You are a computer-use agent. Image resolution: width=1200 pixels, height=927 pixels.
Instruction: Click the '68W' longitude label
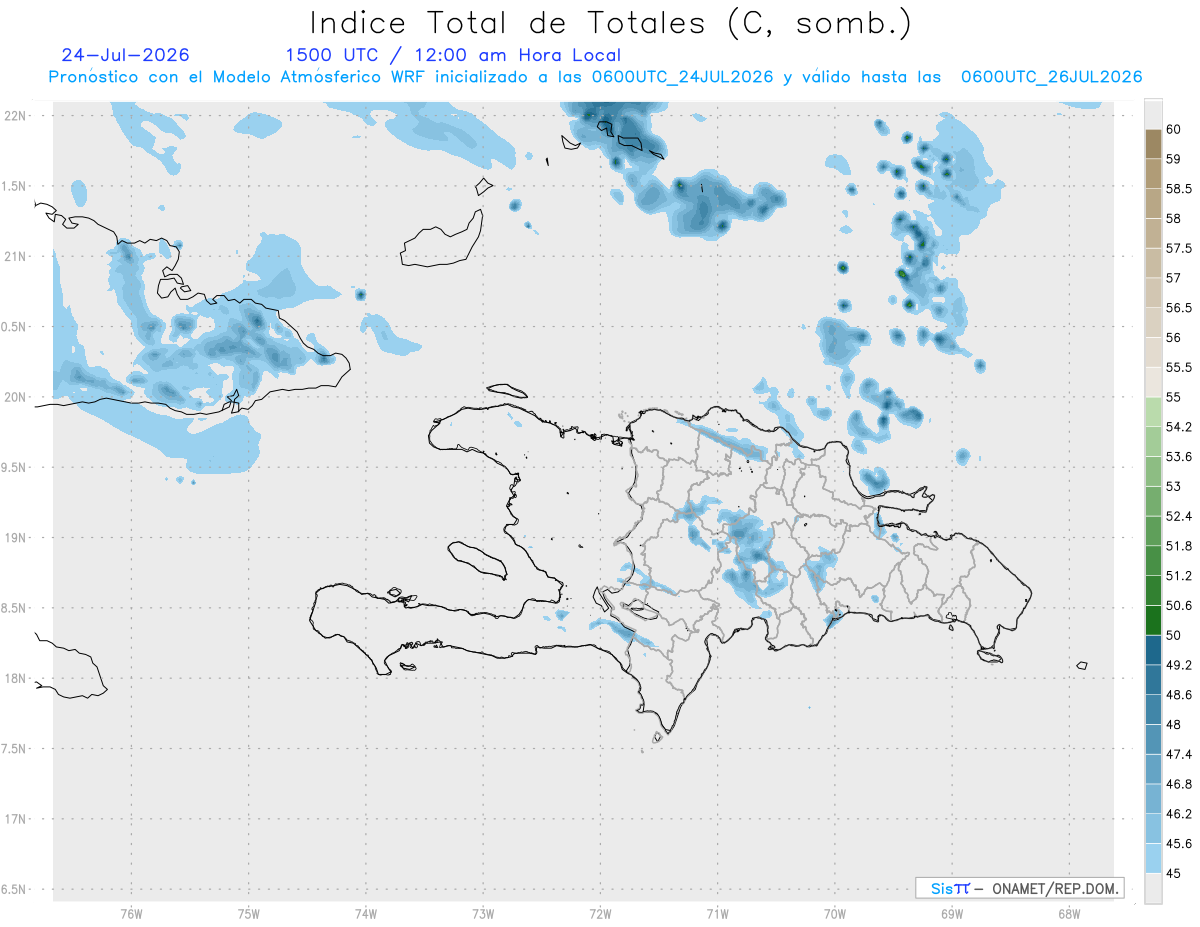pos(1069,913)
